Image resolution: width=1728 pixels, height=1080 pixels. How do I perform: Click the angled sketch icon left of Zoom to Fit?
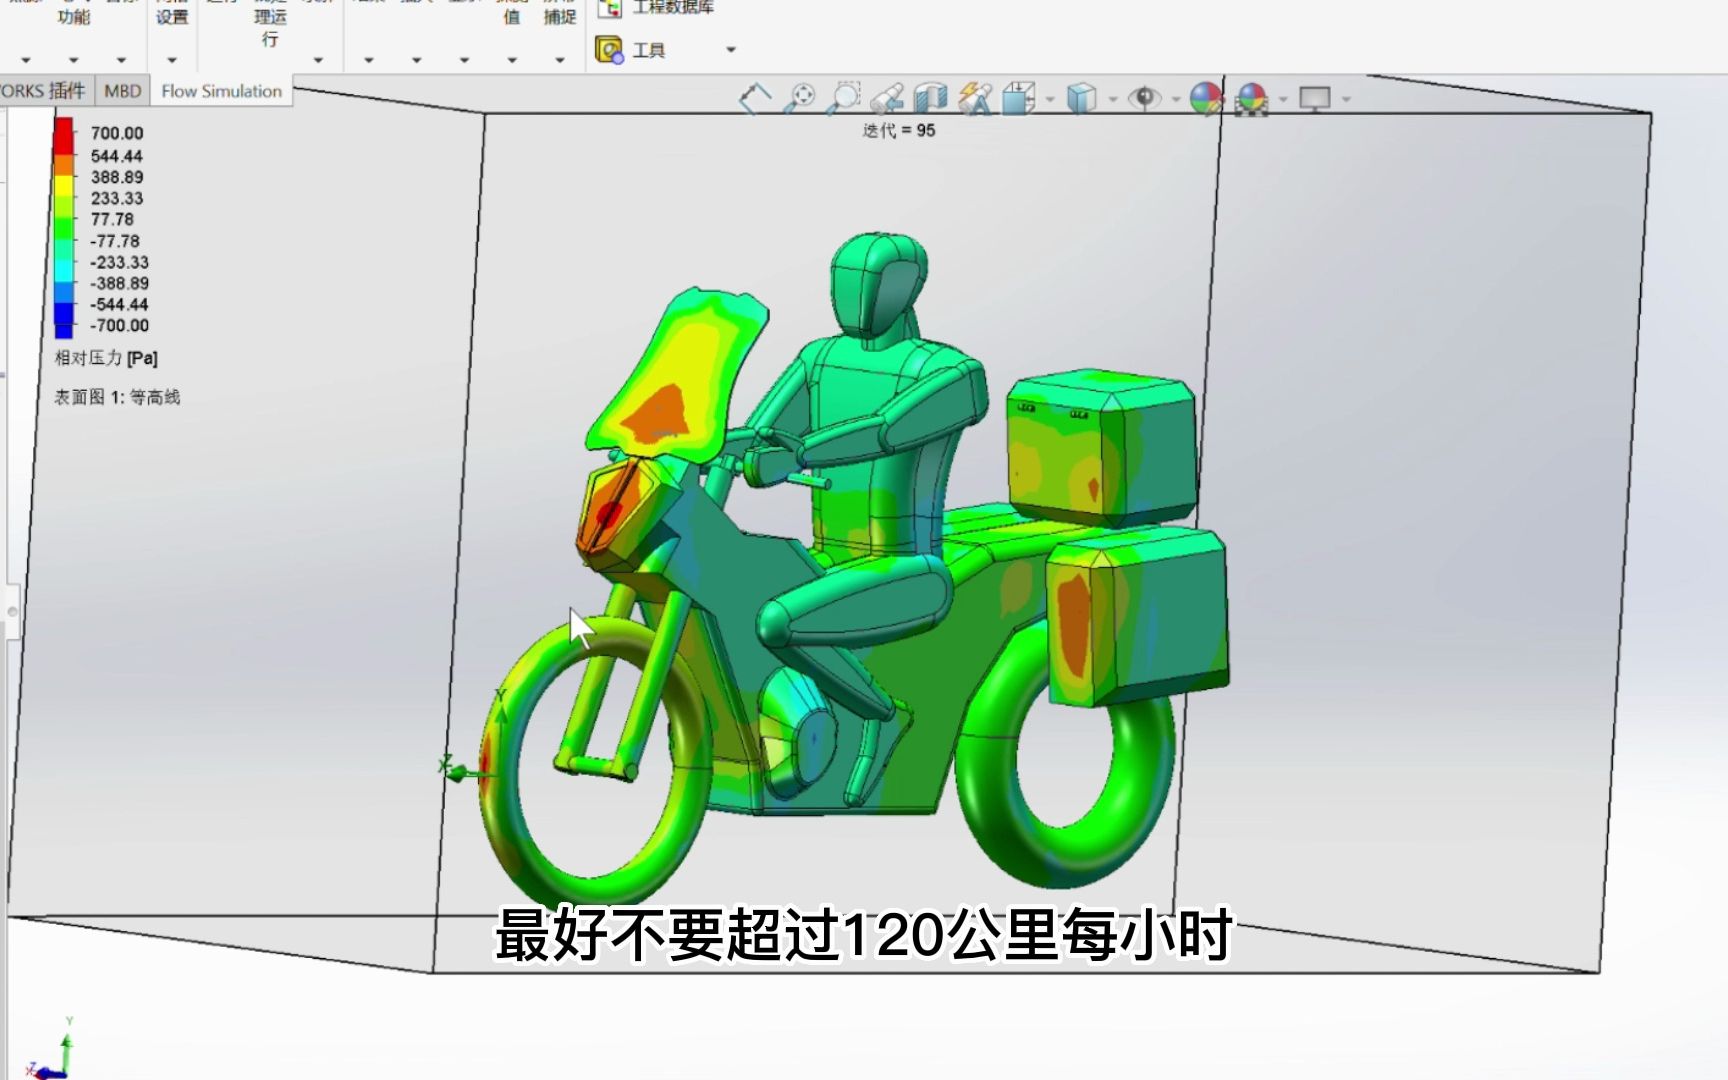tap(755, 98)
